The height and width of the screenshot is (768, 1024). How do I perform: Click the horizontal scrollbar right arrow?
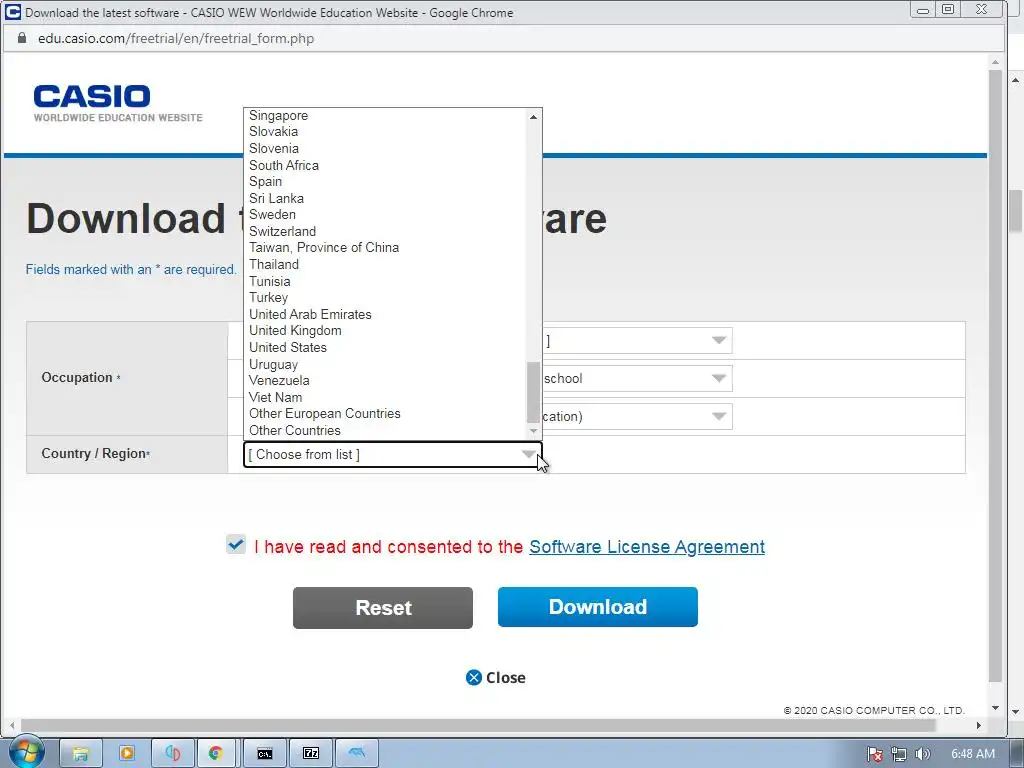[978, 725]
